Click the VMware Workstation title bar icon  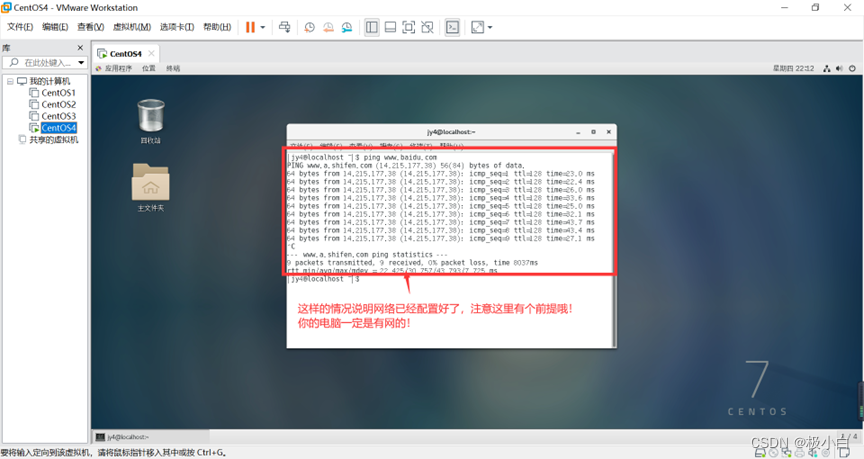(6, 8)
